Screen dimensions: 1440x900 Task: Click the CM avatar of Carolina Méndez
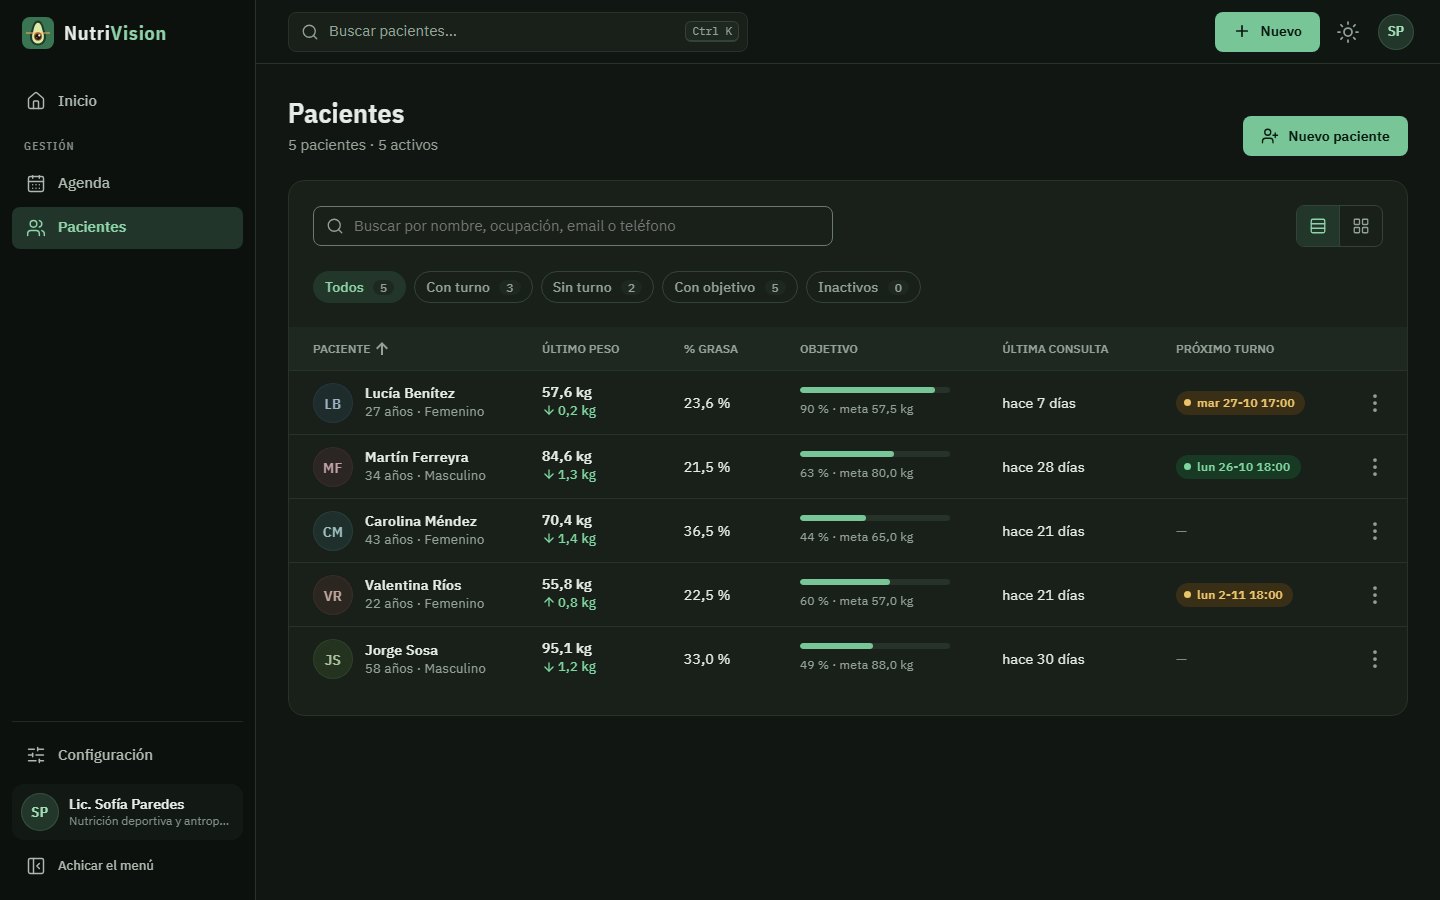pos(333,531)
